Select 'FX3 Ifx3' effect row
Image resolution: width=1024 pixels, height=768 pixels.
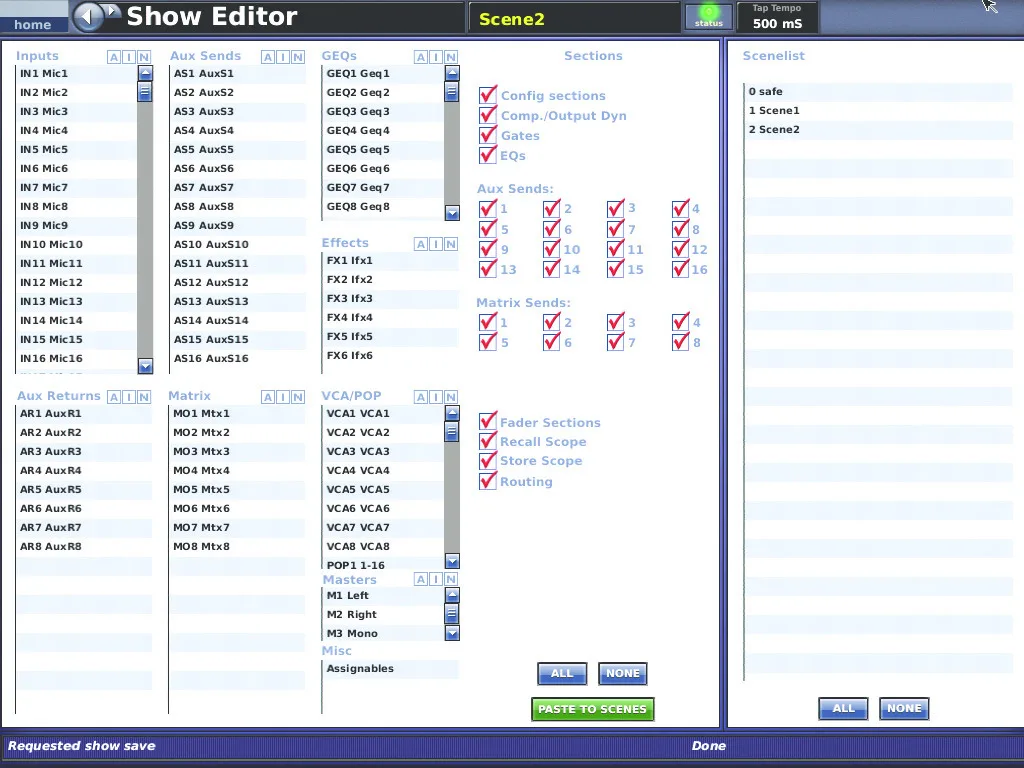pyautogui.click(x=391, y=298)
